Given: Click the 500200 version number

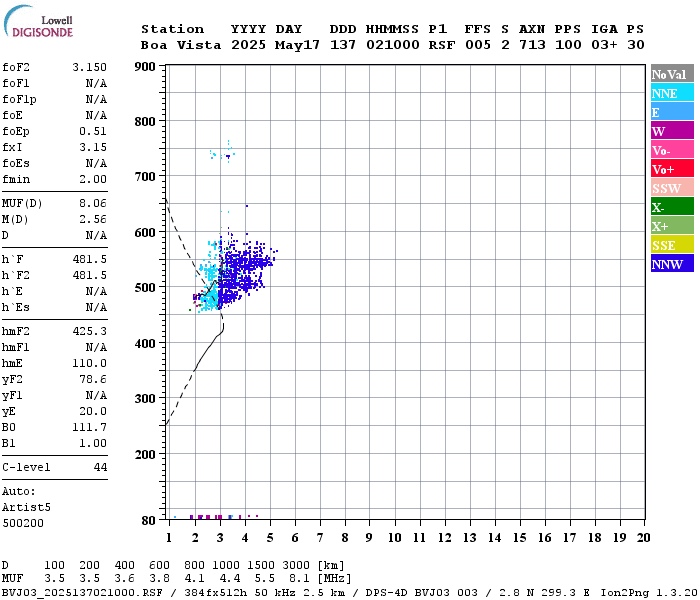Looking at the screenshot, I should [x=23, y=523].
